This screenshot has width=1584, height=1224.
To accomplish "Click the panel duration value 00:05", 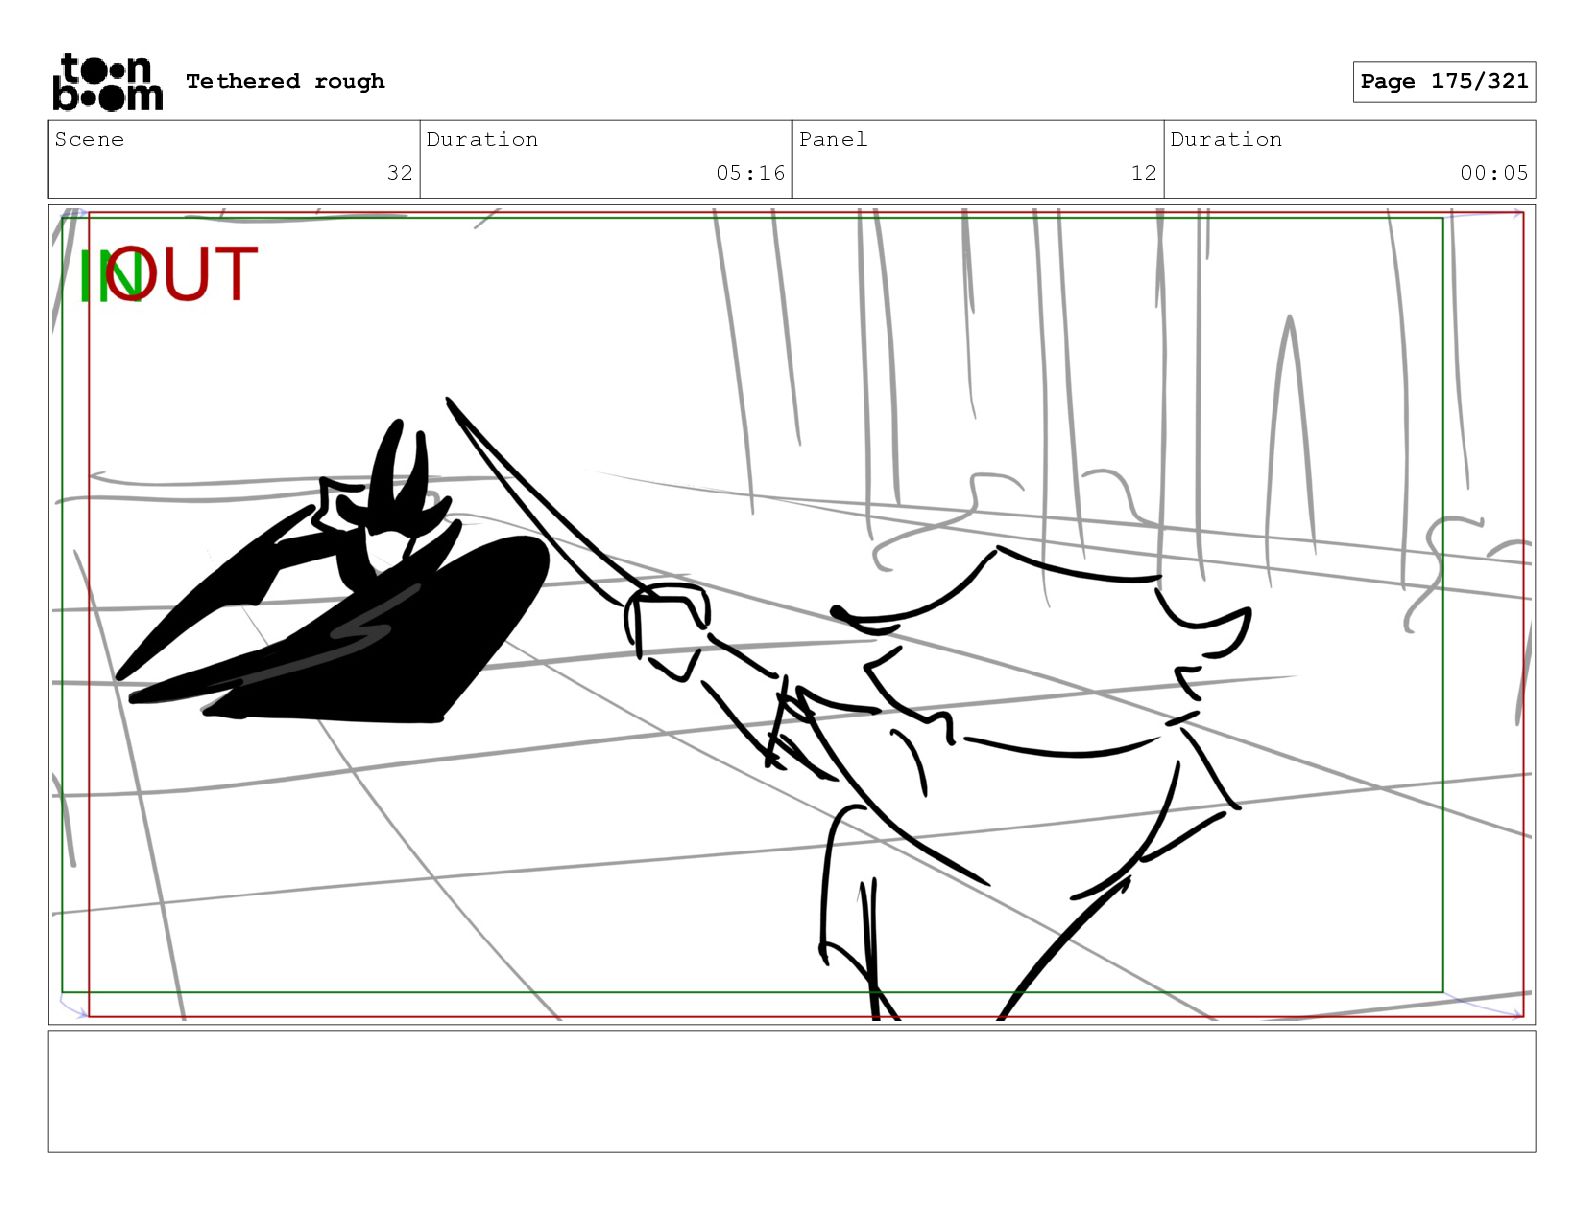I will [1494, 173].
